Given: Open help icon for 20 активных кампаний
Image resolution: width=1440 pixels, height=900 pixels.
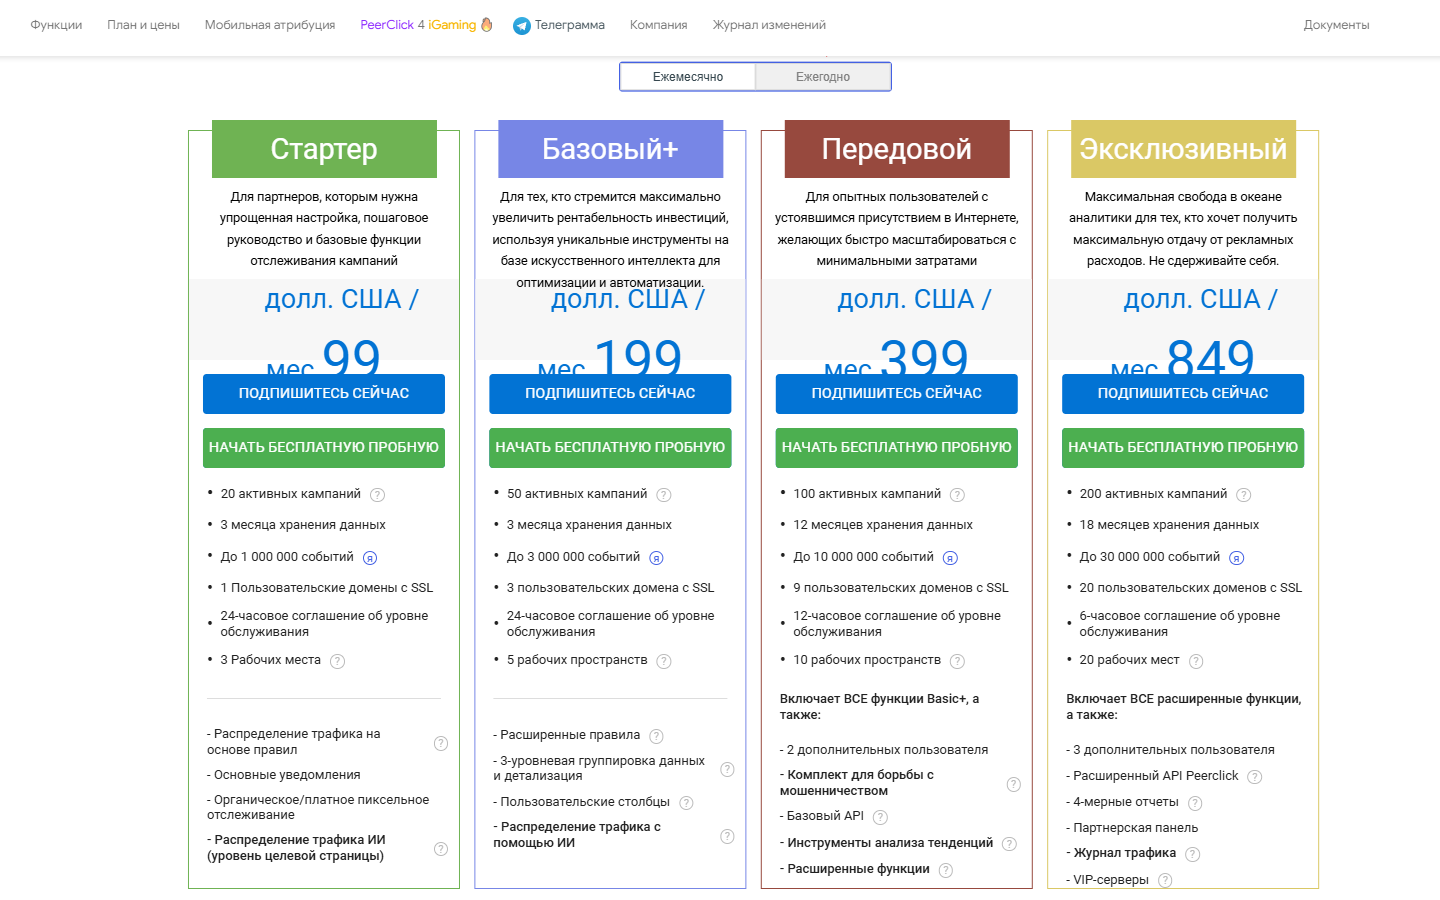Looking at the screenshot, I should pos(377,495).
